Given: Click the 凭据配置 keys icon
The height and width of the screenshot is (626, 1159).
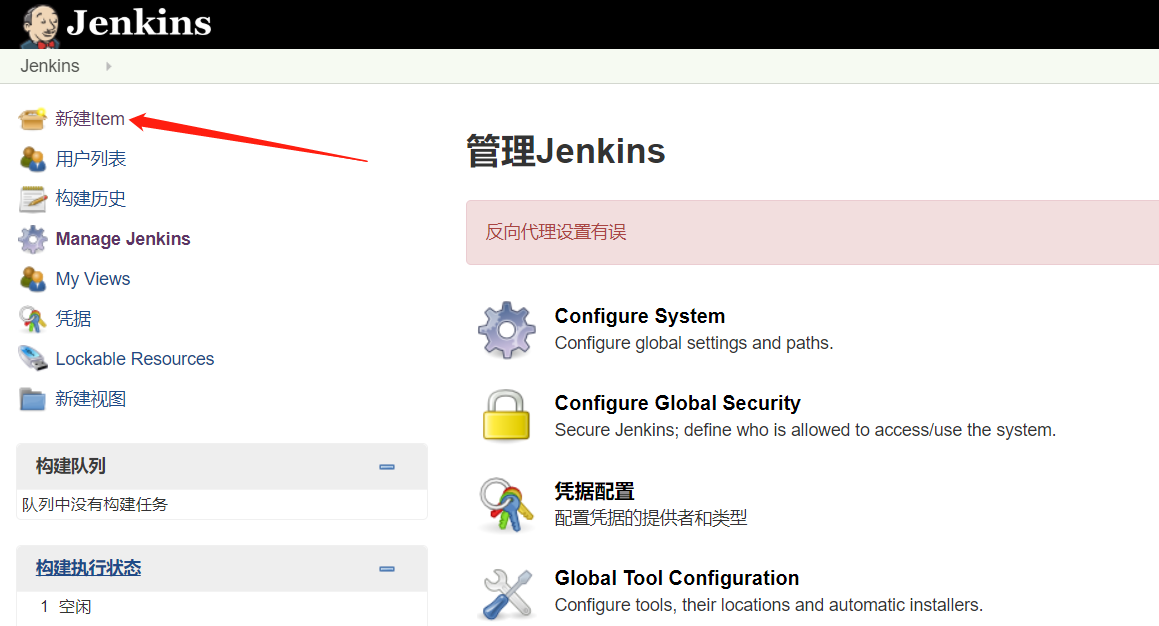Looking at the screenshot, I should coord(506,505).
